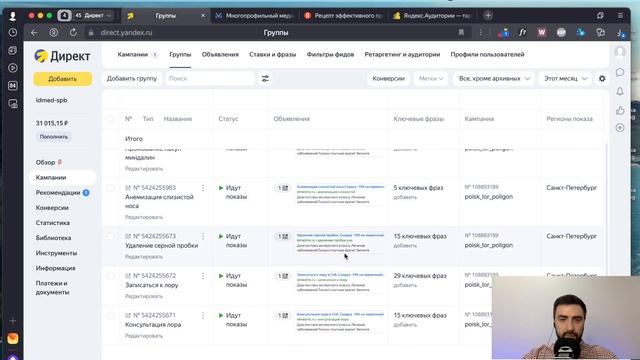
Task: Tick checkbox for group Удаление серной пробки
Action: [x=110, y=236]
